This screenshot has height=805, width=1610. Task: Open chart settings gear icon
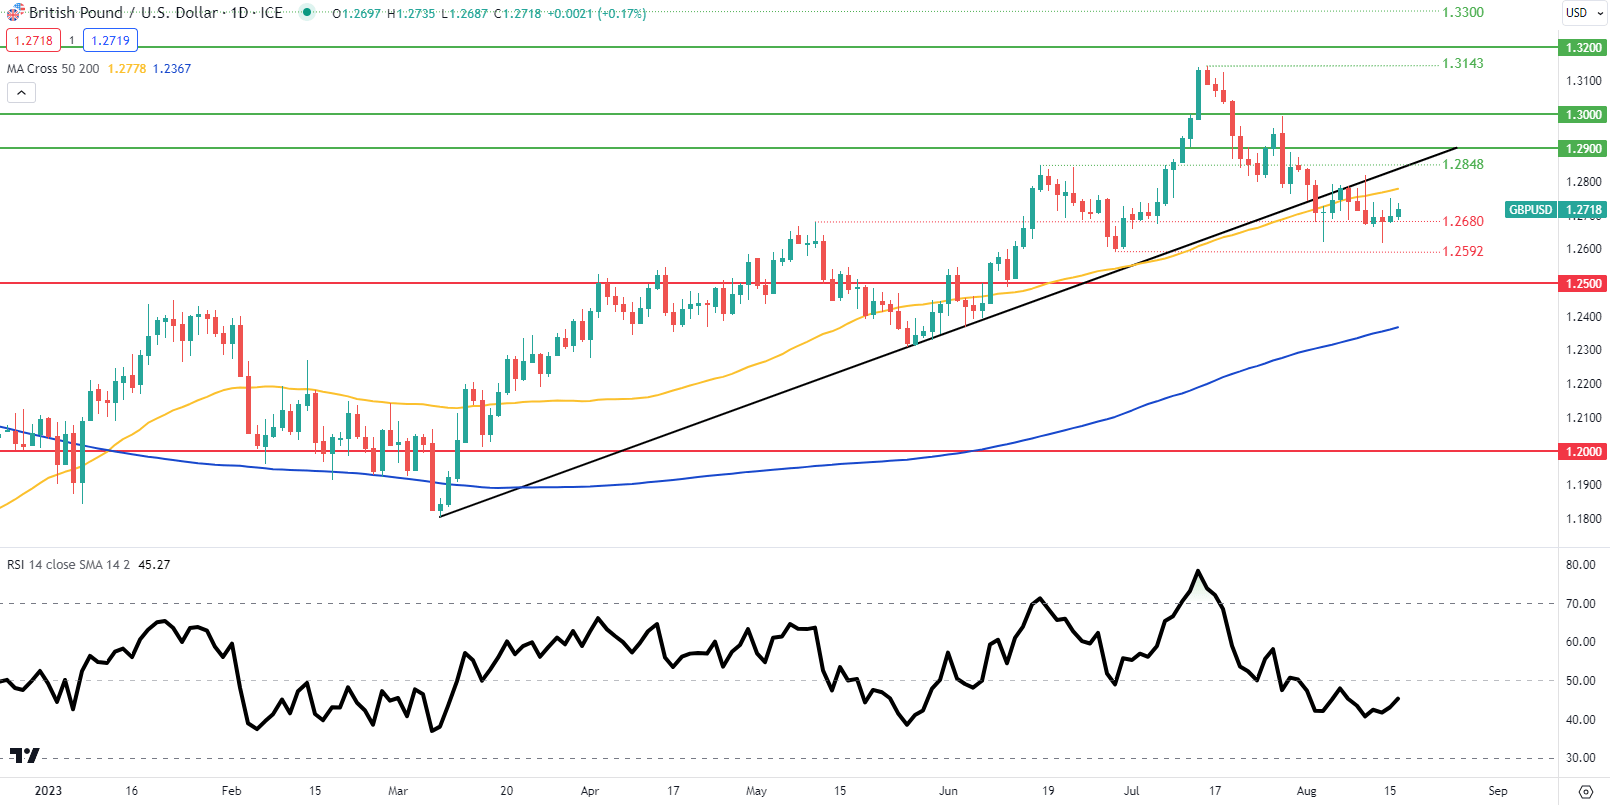(x=1585, y=791)
